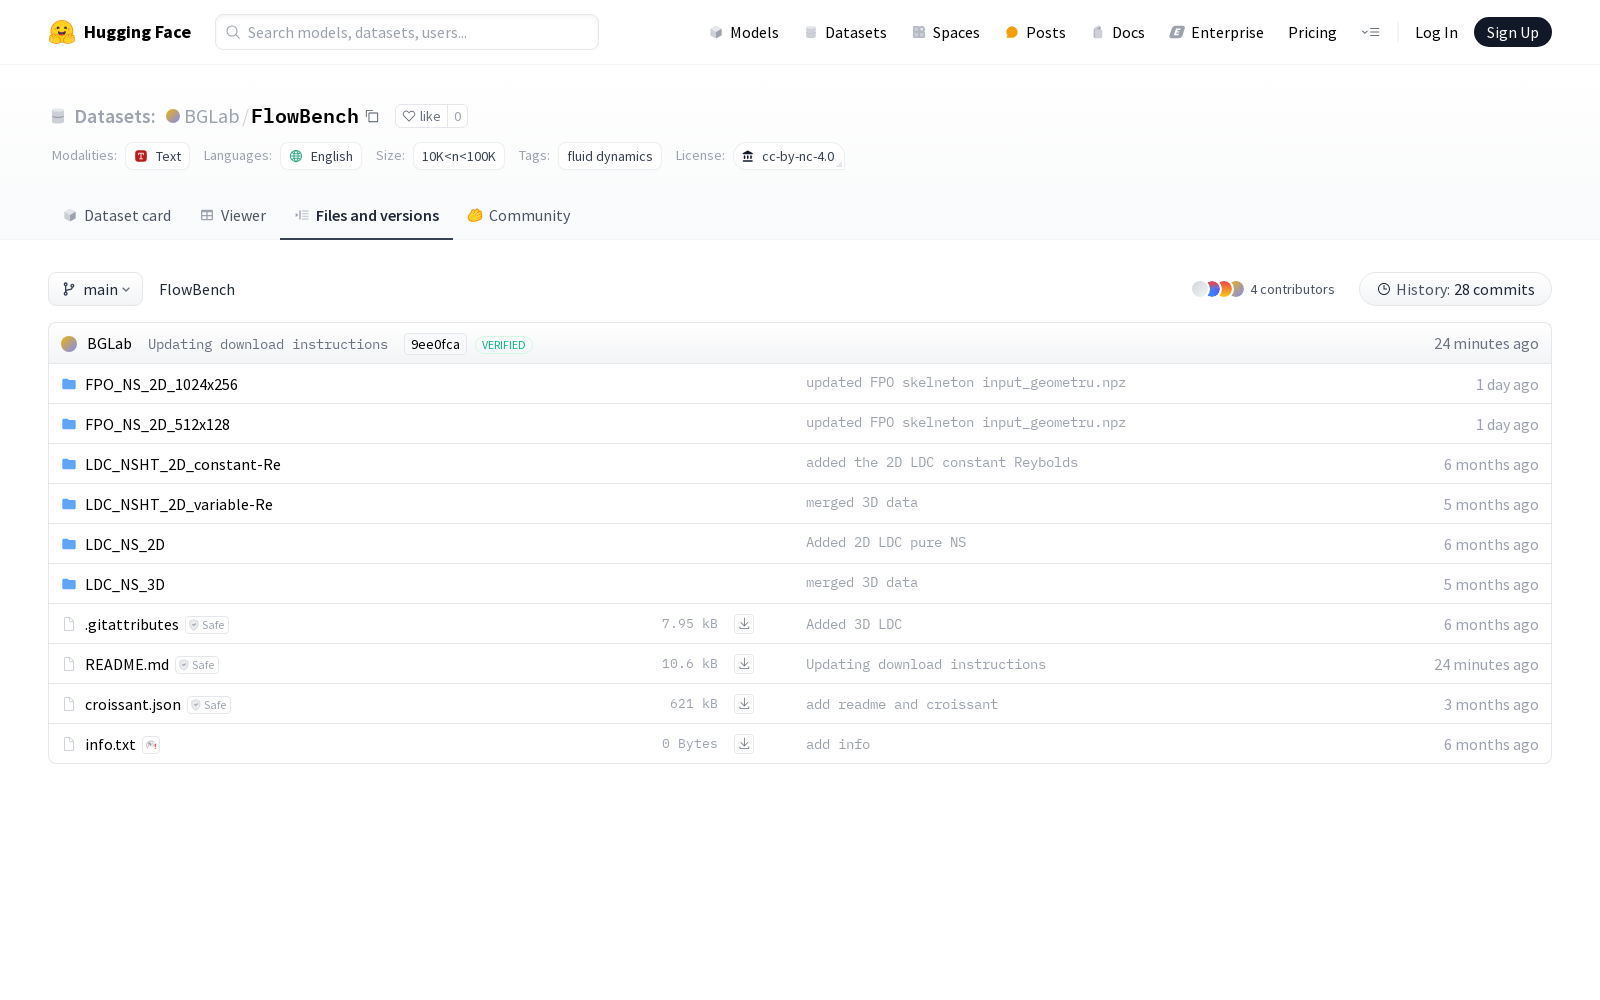Open the LDC_NSHT_2D_constant-Re folder
This screenshot has width=1600, height=1000.
[183, 464]
